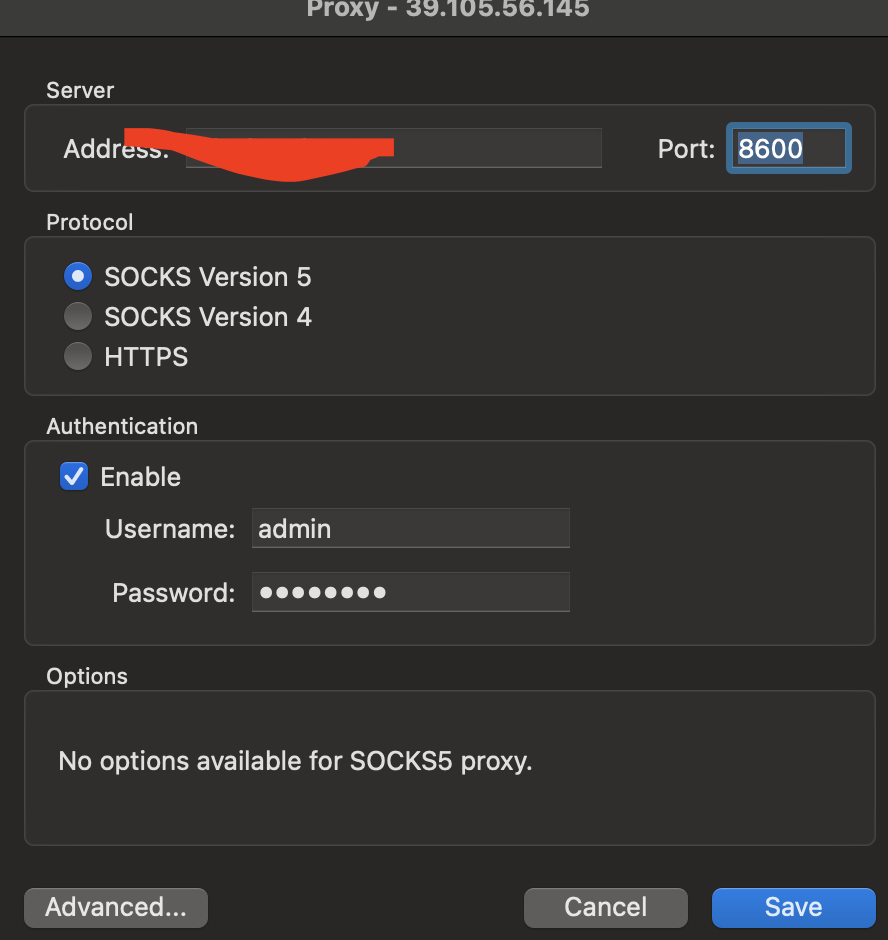888x940 pixels.
Task: Click the "Authentication" section heading
Action: tap(122, 426)
